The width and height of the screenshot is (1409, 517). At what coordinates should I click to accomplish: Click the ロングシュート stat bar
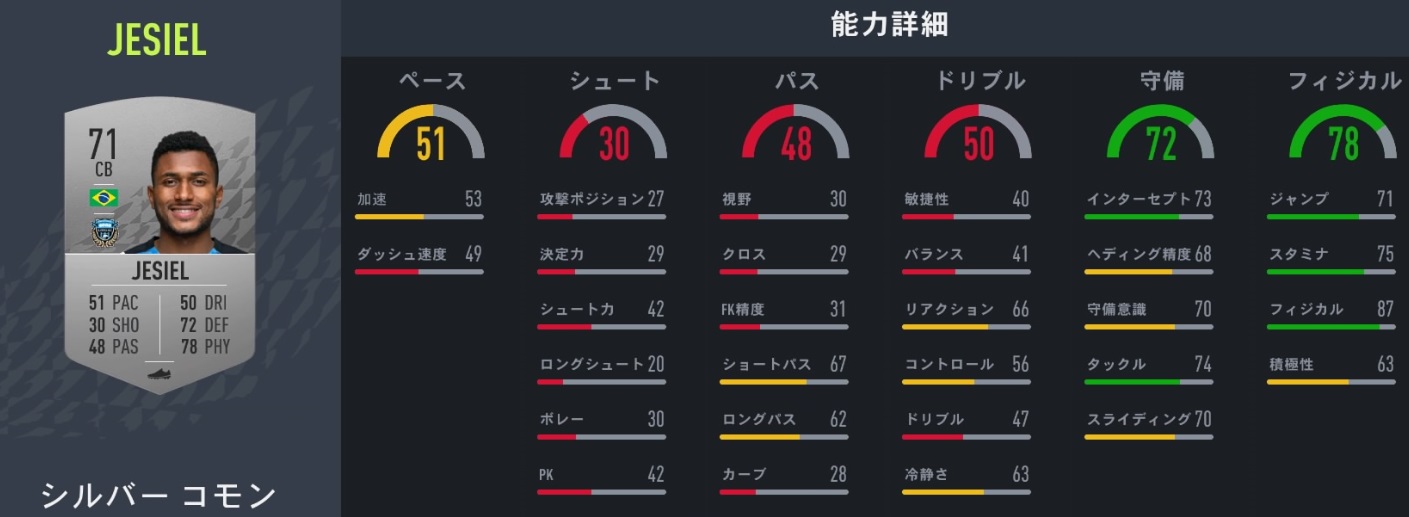(x=602, y=381)
